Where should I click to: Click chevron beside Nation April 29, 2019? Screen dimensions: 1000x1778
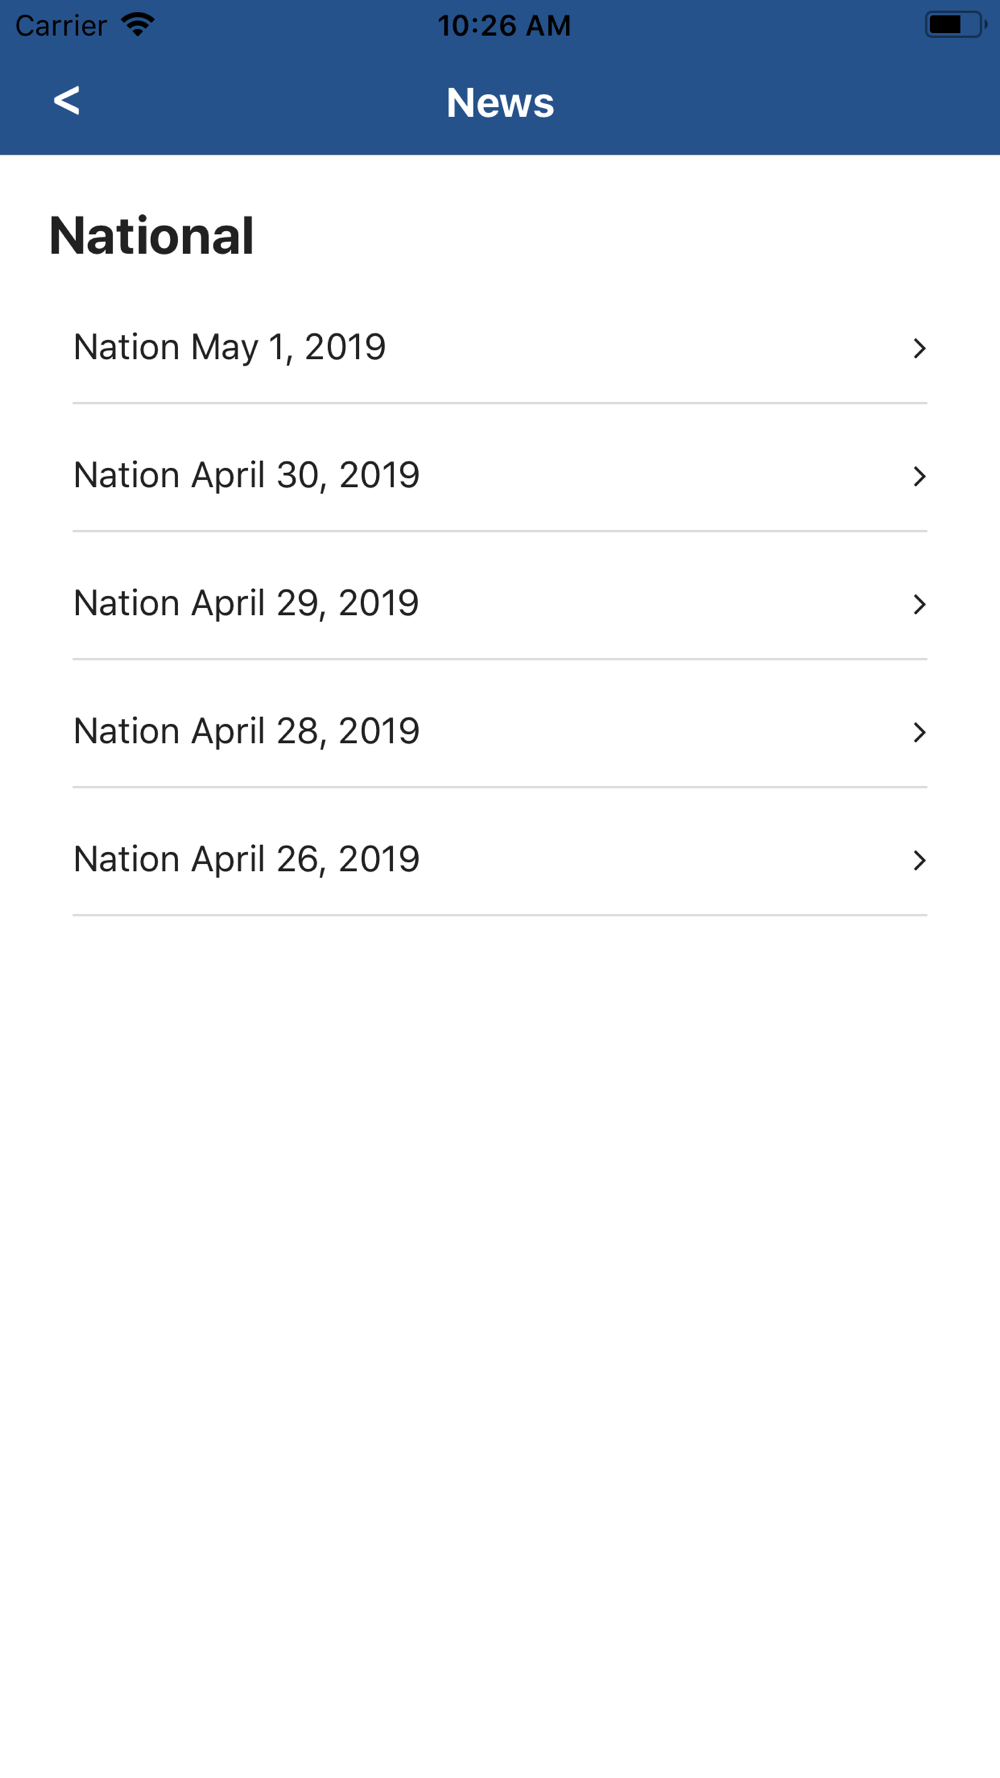[919, 604]
